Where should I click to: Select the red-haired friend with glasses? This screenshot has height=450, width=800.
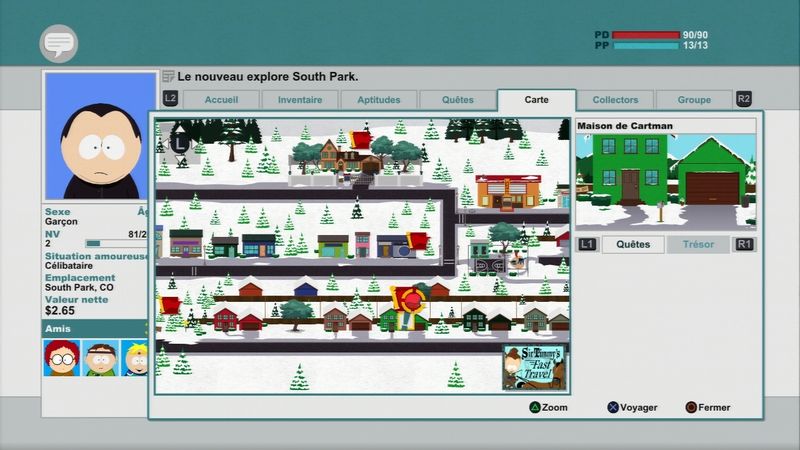62,358
